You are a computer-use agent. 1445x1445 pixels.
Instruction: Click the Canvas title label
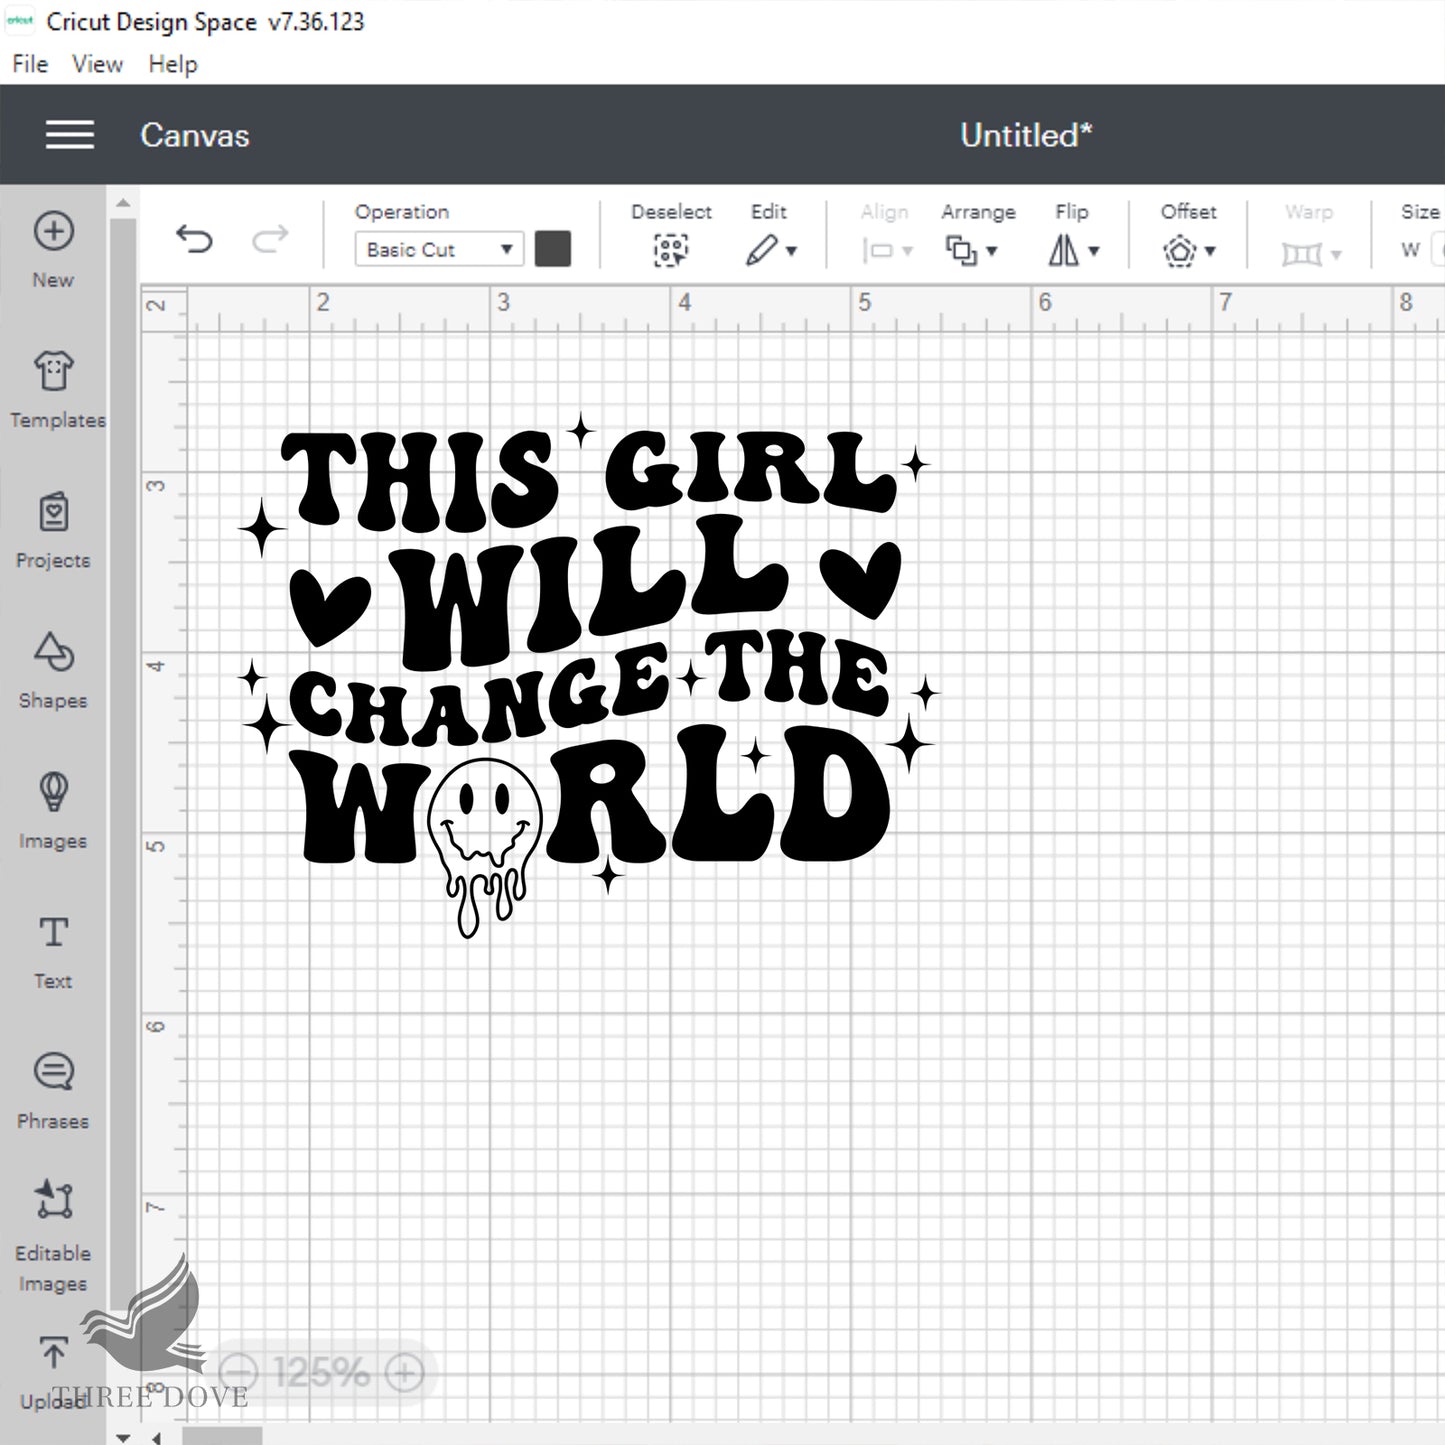[x=195, y=135]
